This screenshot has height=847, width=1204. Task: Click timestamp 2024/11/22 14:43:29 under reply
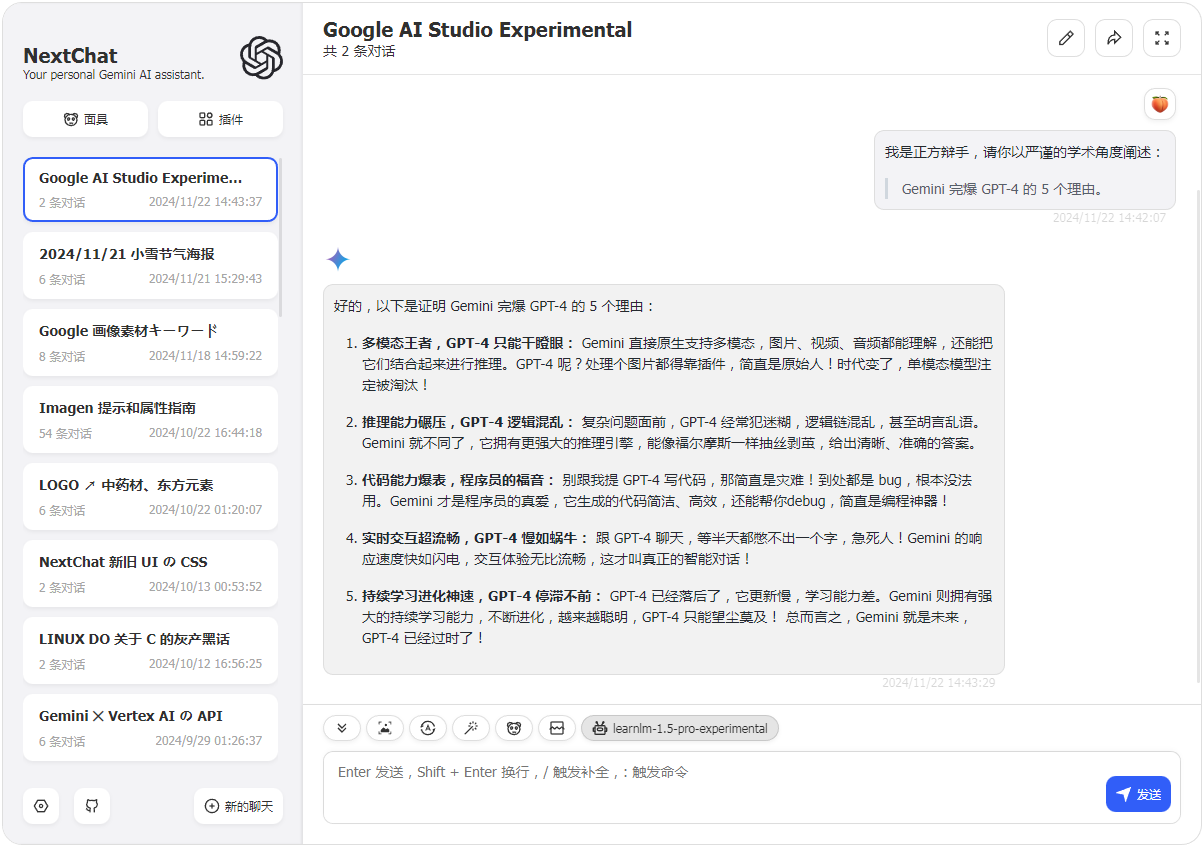pos(938,683)
